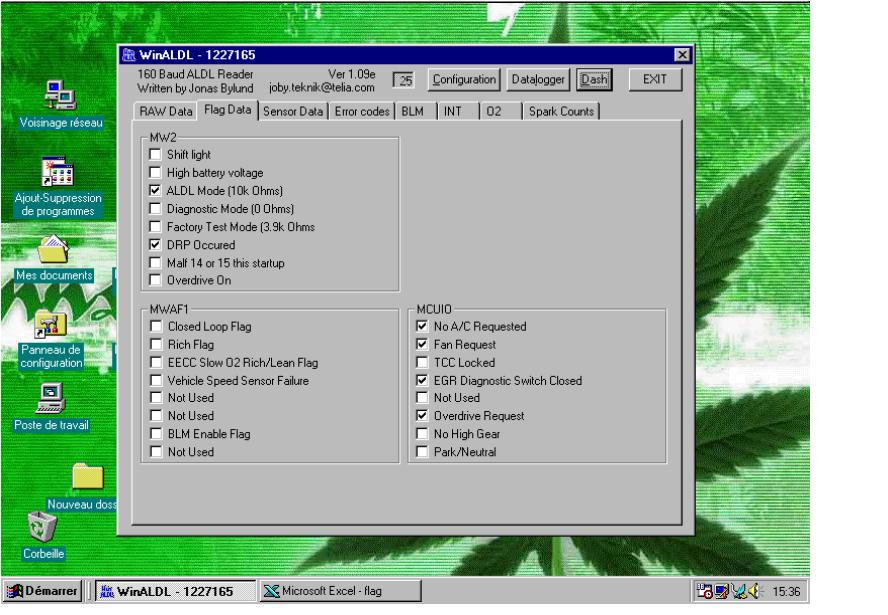Tick the Closed Loop Flag checkbox
The image size is (888, 615).
pyautogui.click(x=156, y=327)
